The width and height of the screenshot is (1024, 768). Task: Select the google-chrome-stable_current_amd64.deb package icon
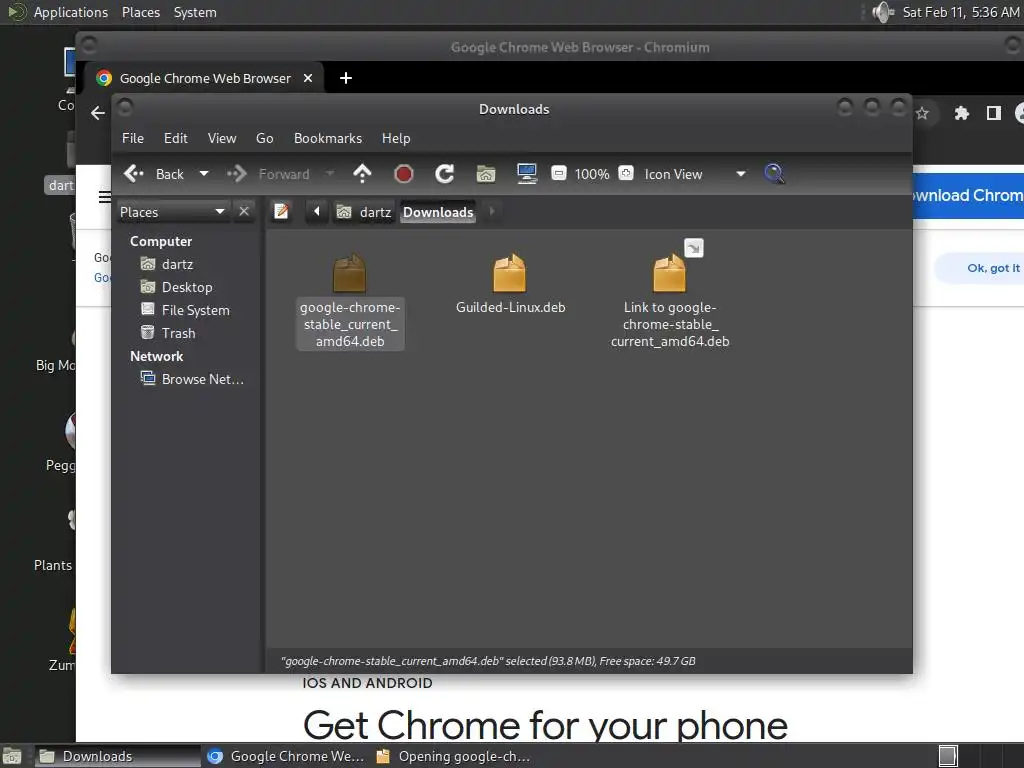349,273
